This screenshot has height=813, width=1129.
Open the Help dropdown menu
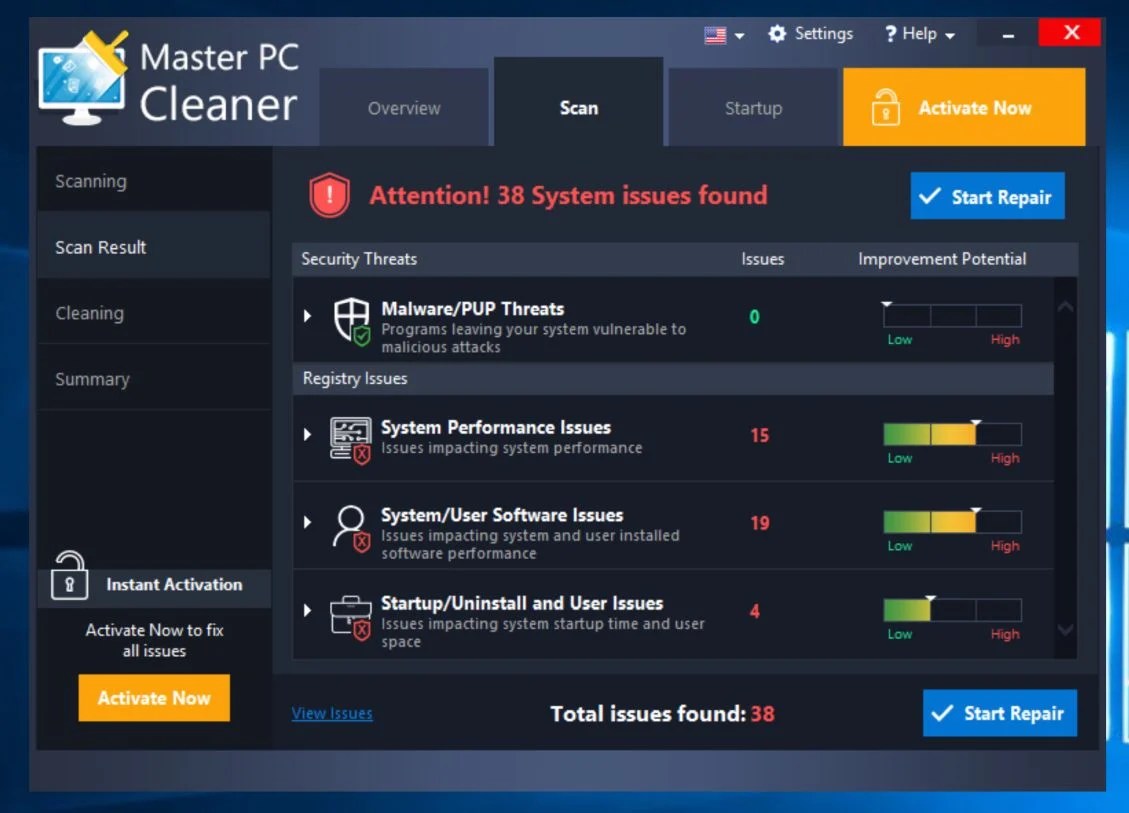coord(920,34)
